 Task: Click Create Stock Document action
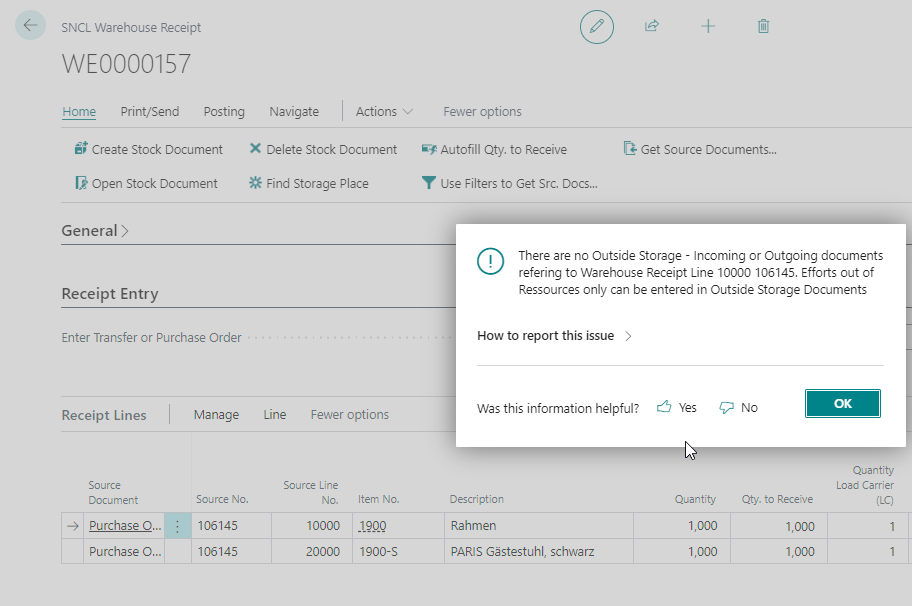(149, 149)
